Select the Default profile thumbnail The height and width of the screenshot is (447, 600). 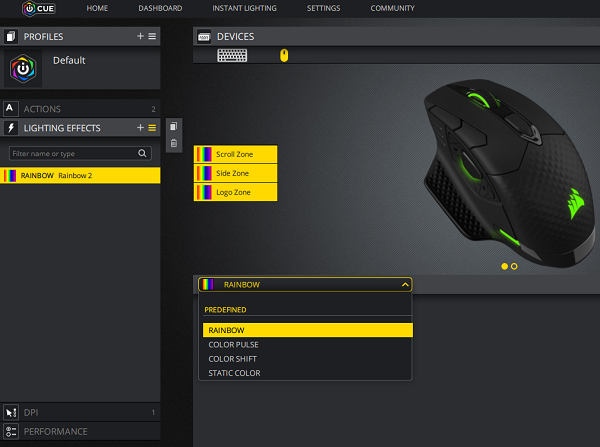[x=23, y=69]
